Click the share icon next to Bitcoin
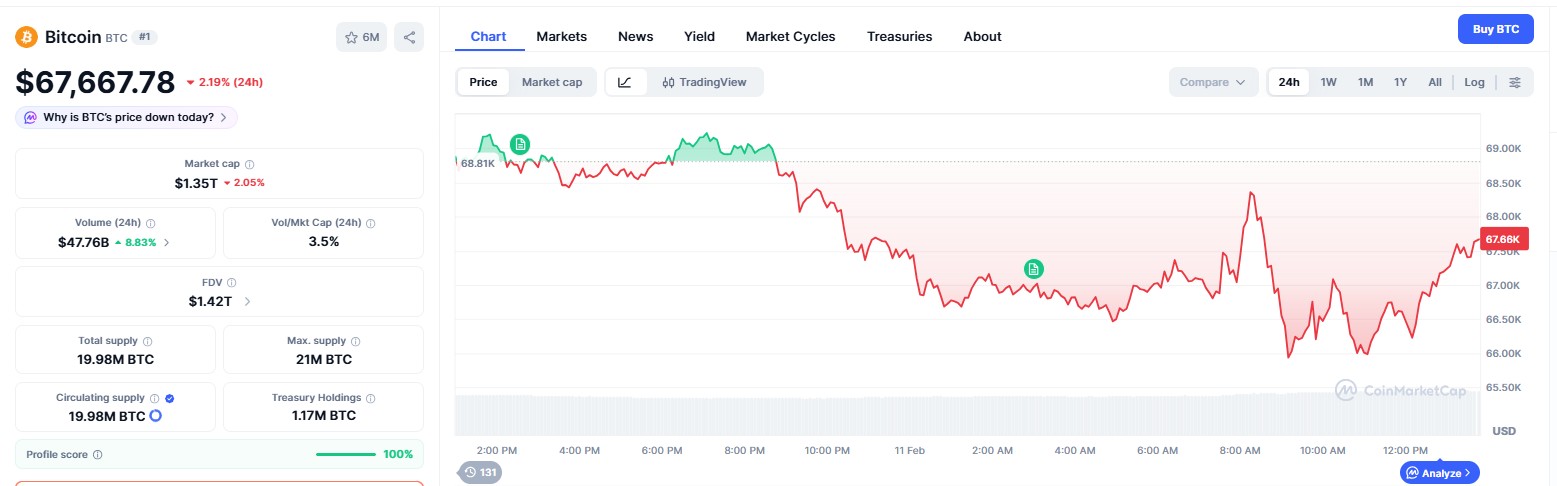Screen dimensions: 1557x486 click(x=409, y=38)
